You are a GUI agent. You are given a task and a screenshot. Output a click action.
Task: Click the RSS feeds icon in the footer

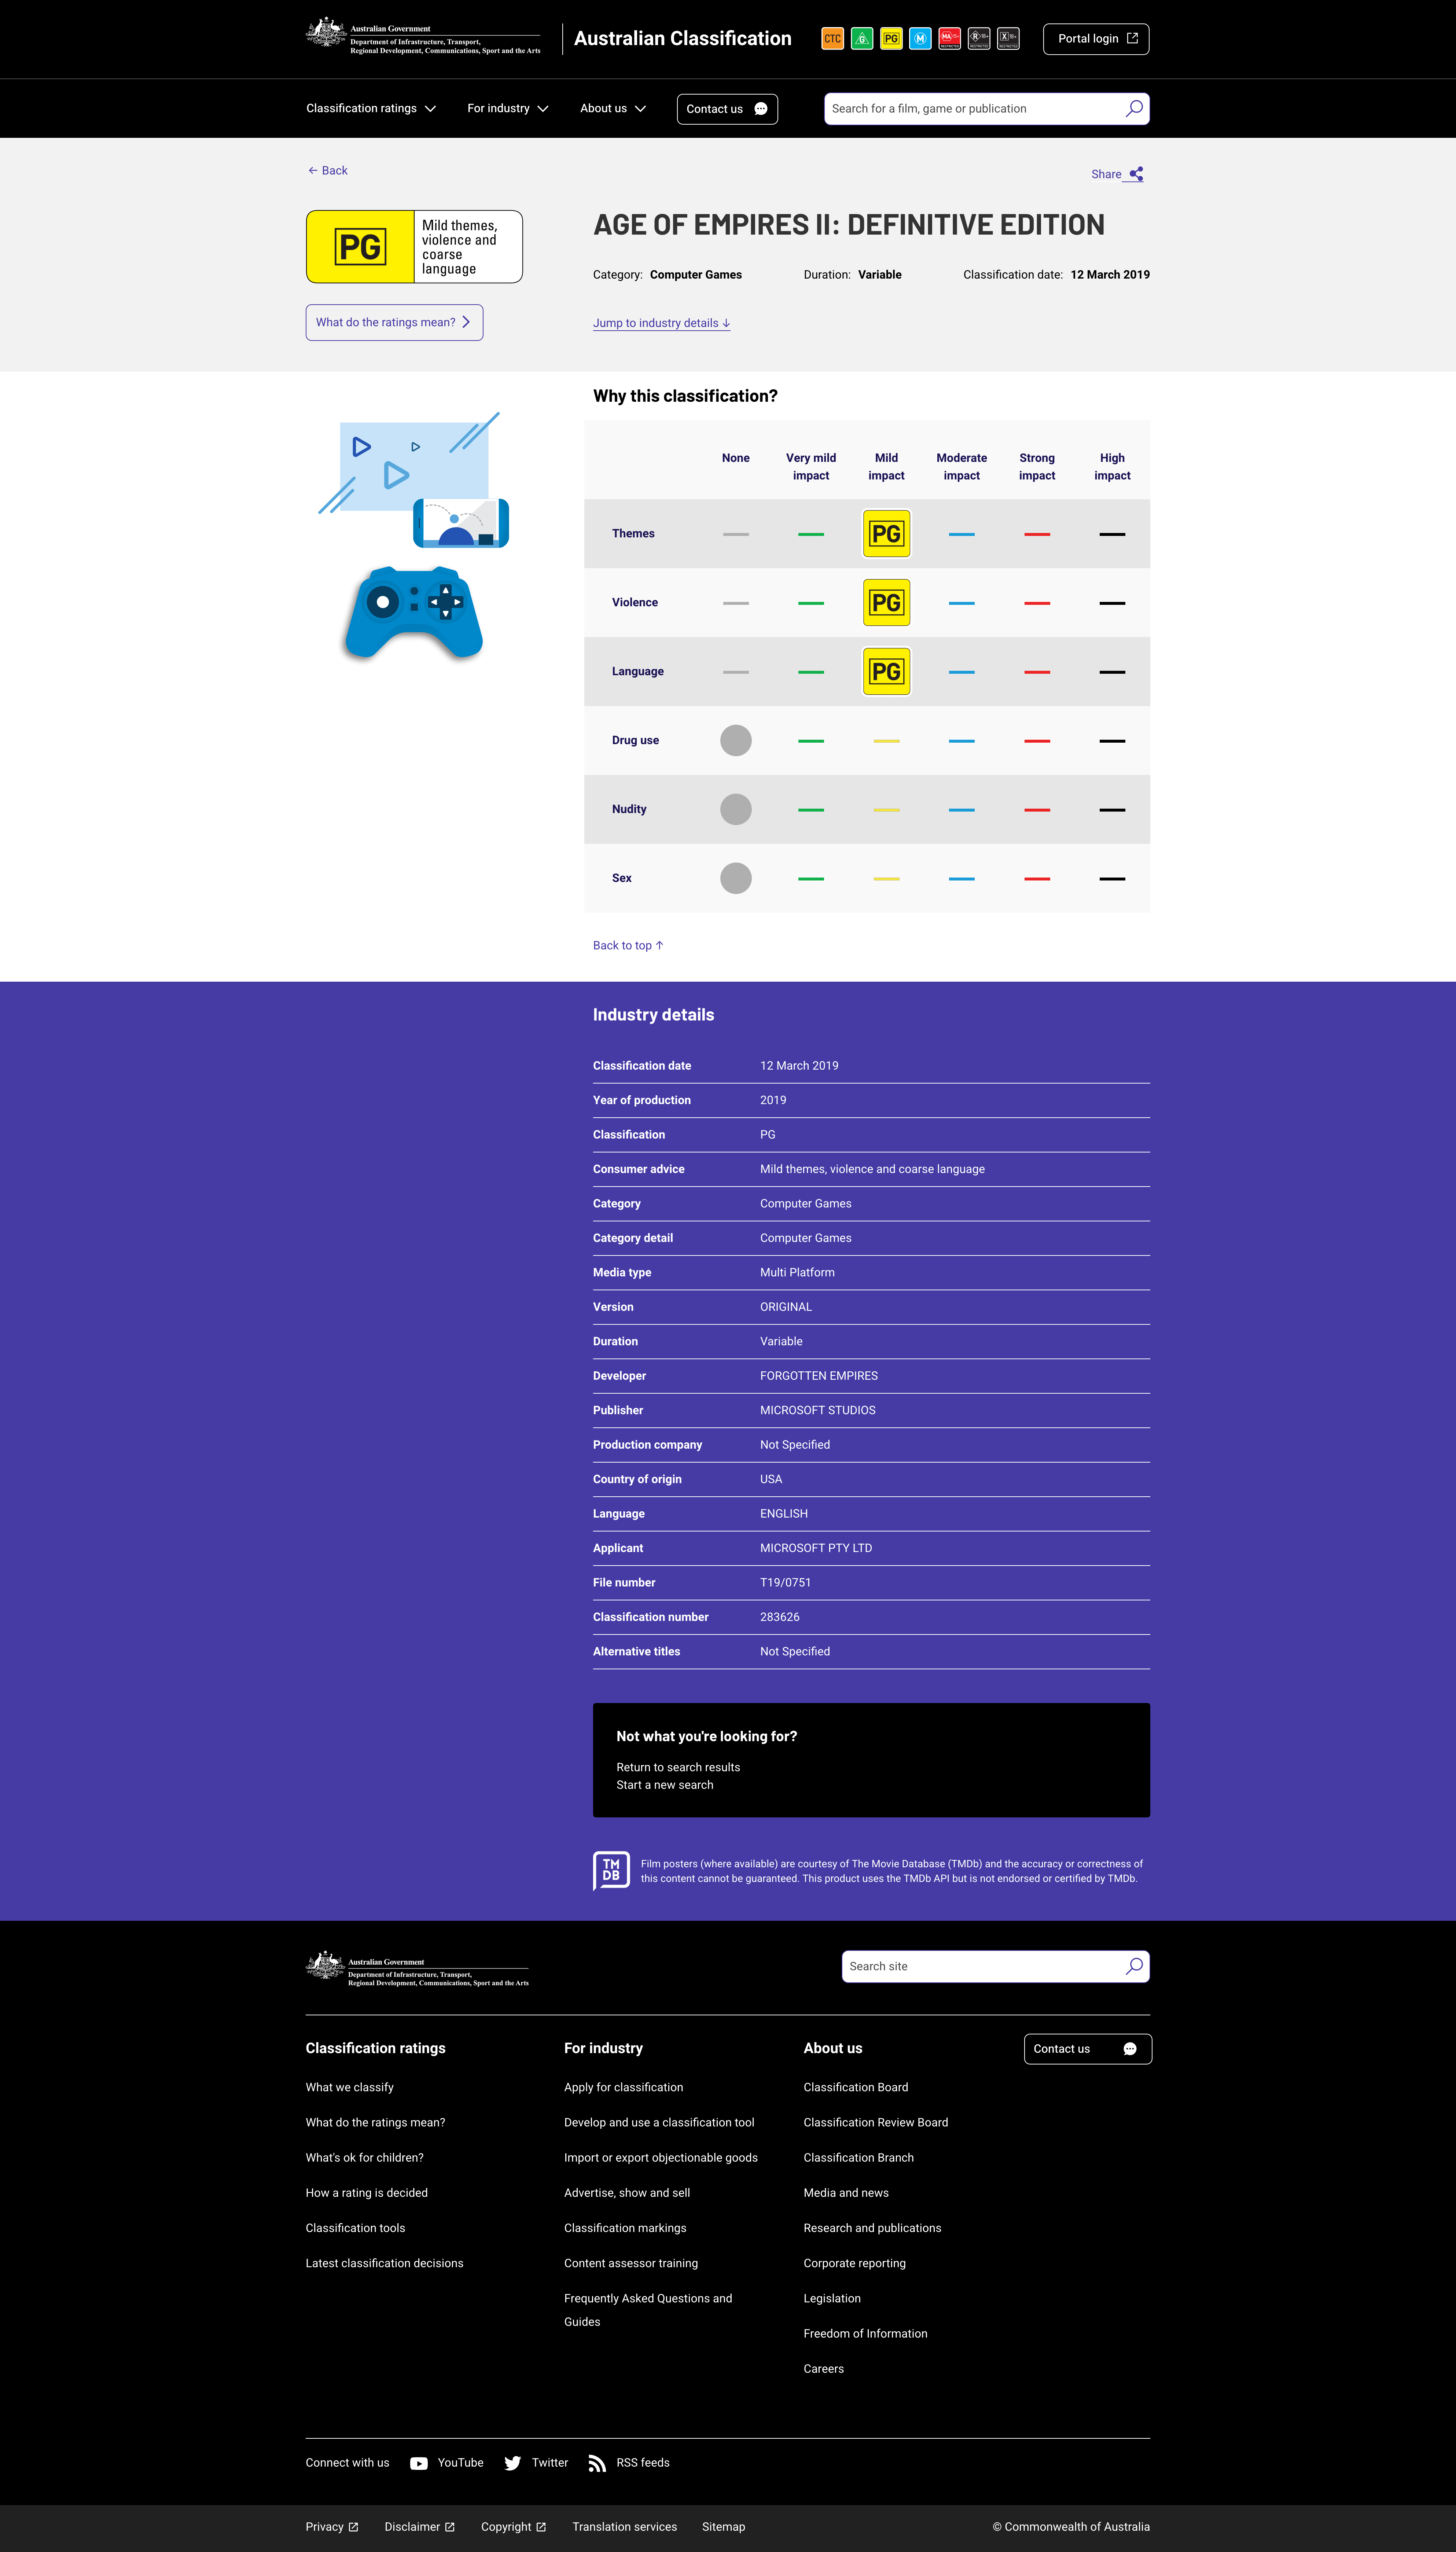click(597, 2463)
